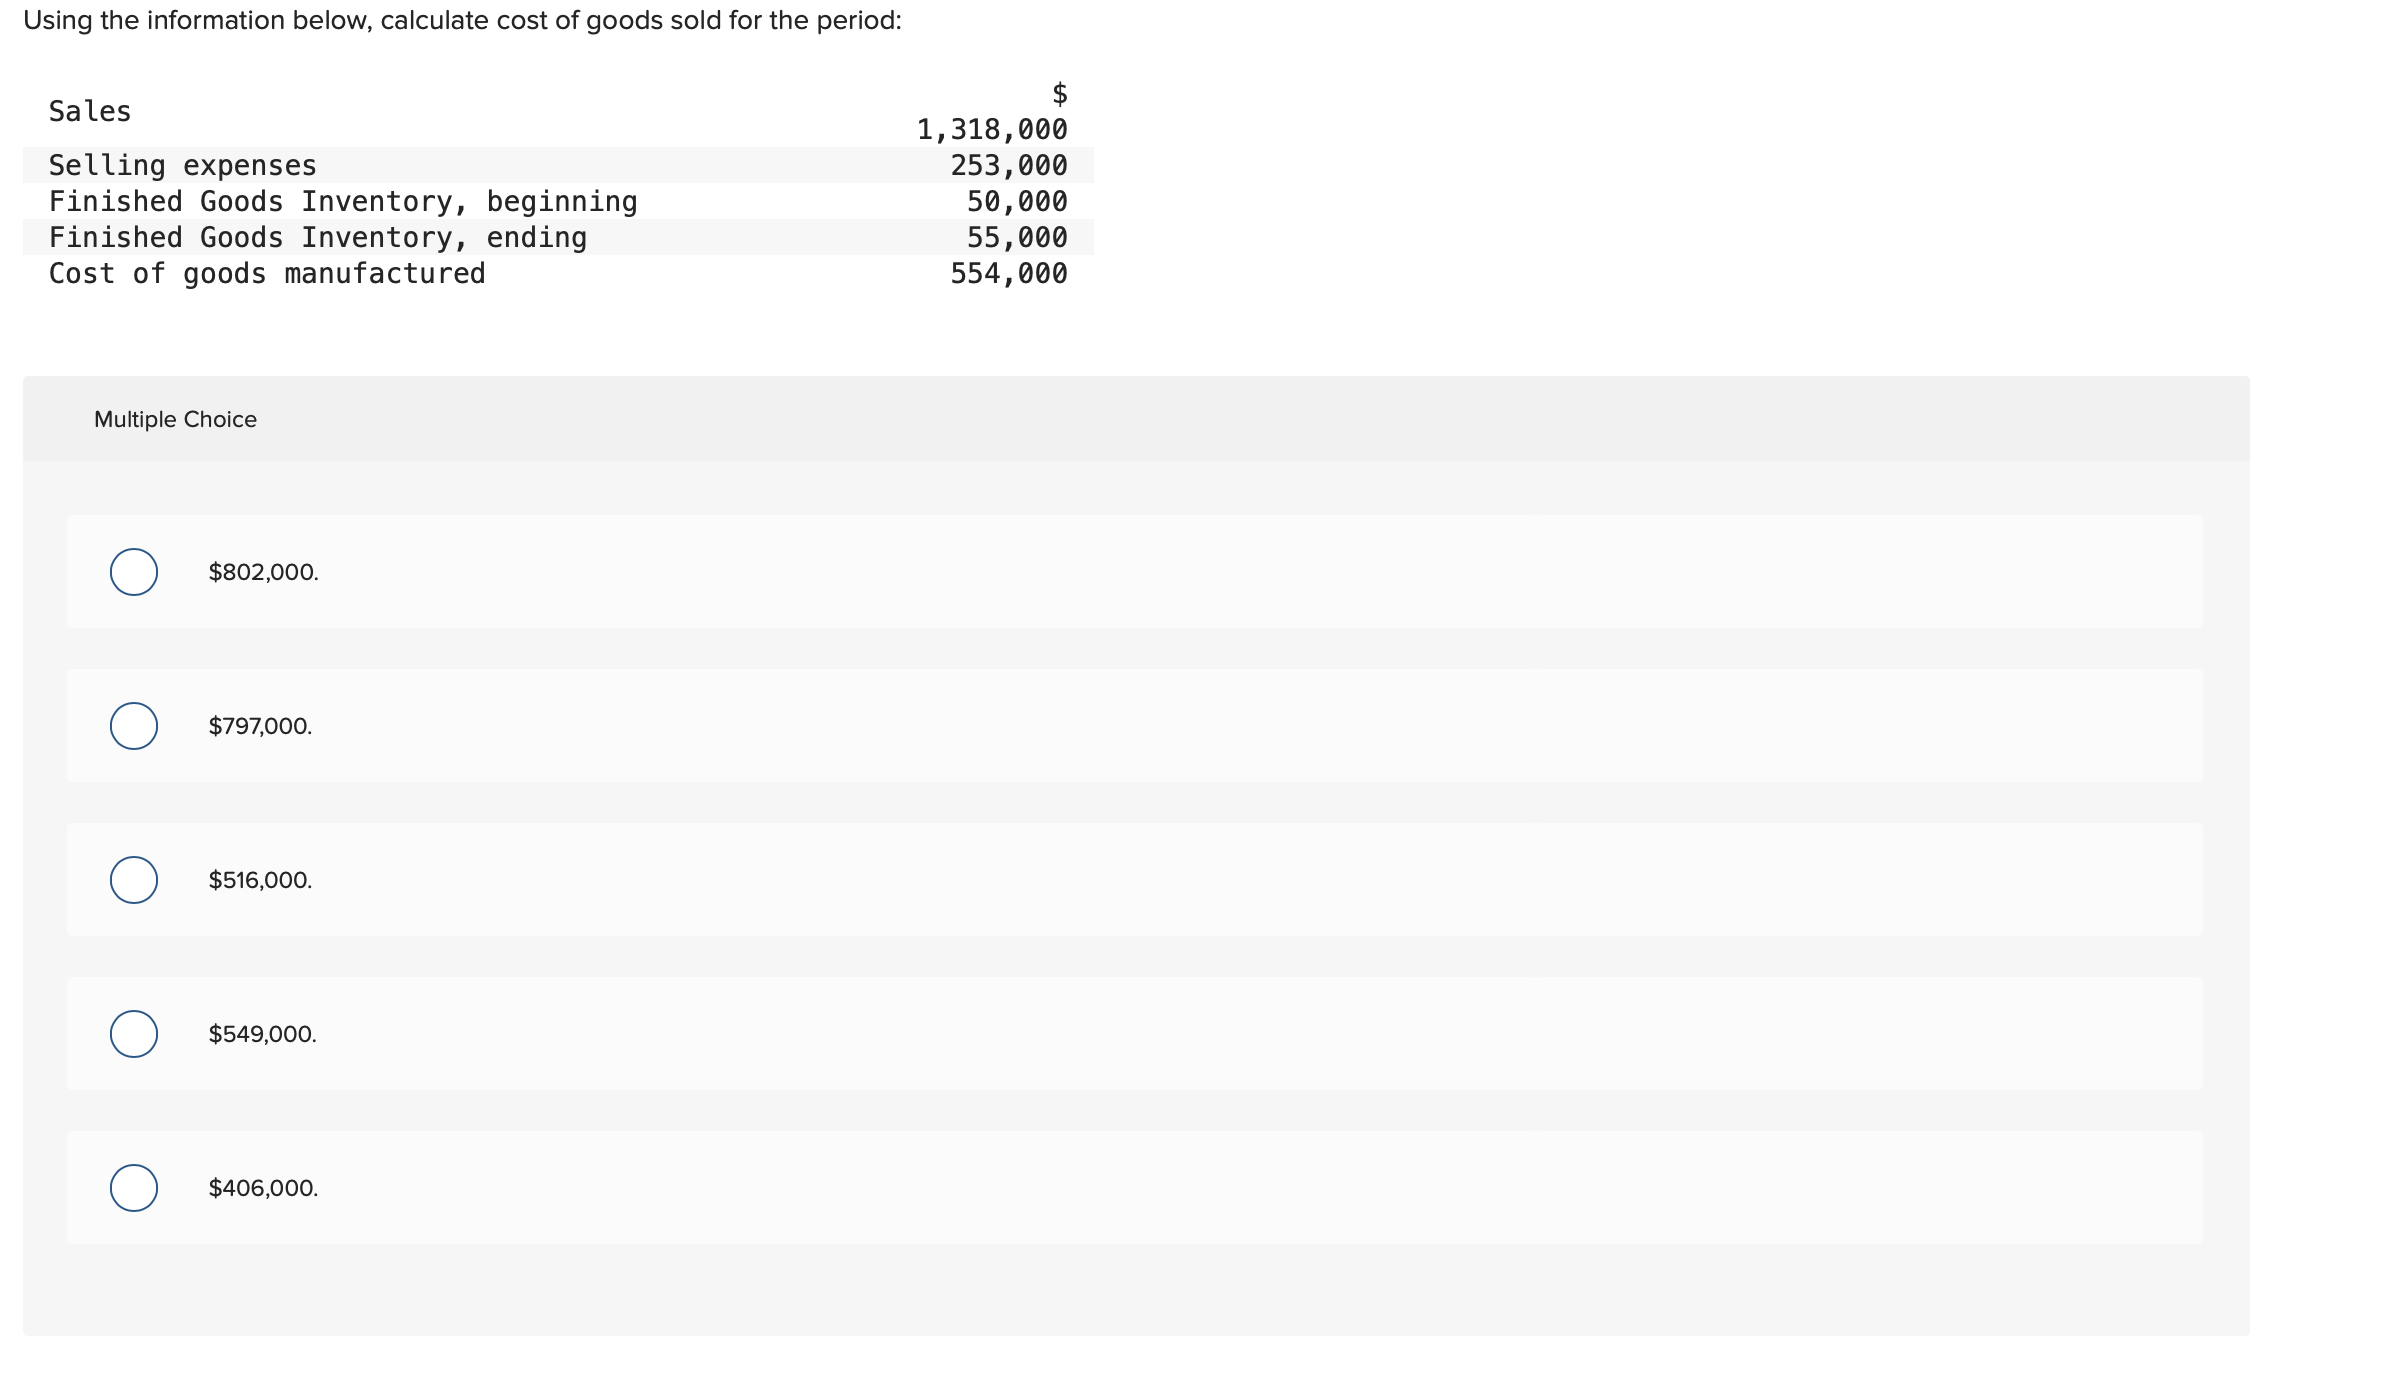The image size is (2386, 1400).
Task: Select the $802,000 answer option
Action: [133, 573]
